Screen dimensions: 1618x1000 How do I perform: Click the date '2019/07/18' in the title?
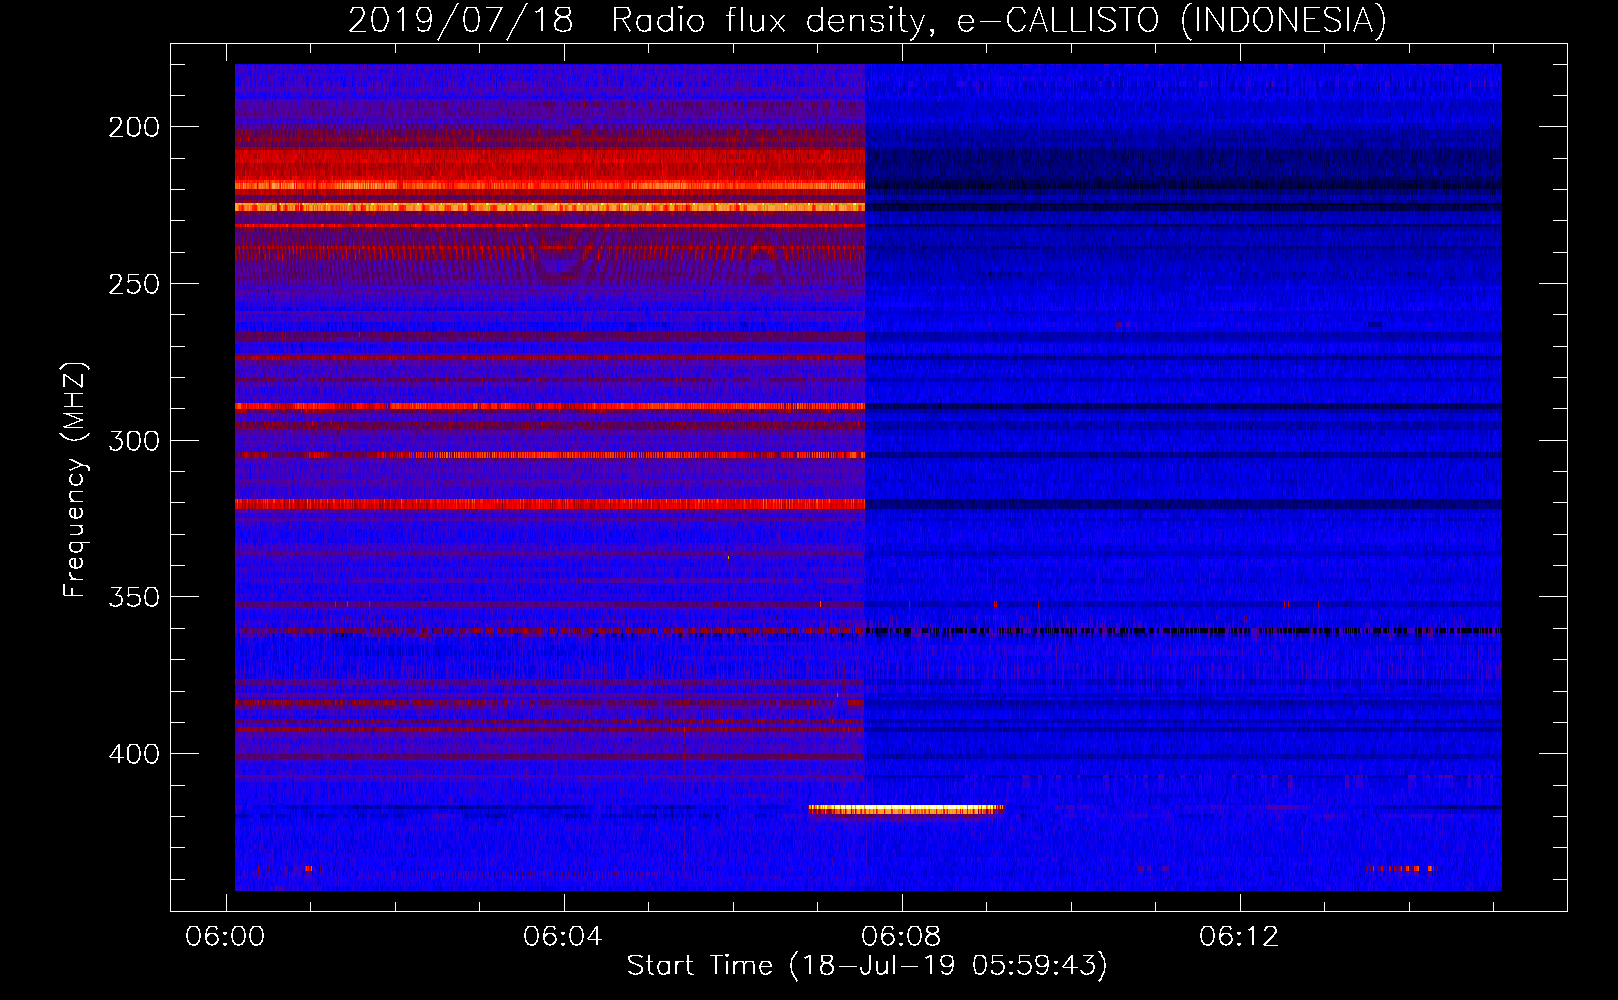pyautogui.click(x=461, y=20)
